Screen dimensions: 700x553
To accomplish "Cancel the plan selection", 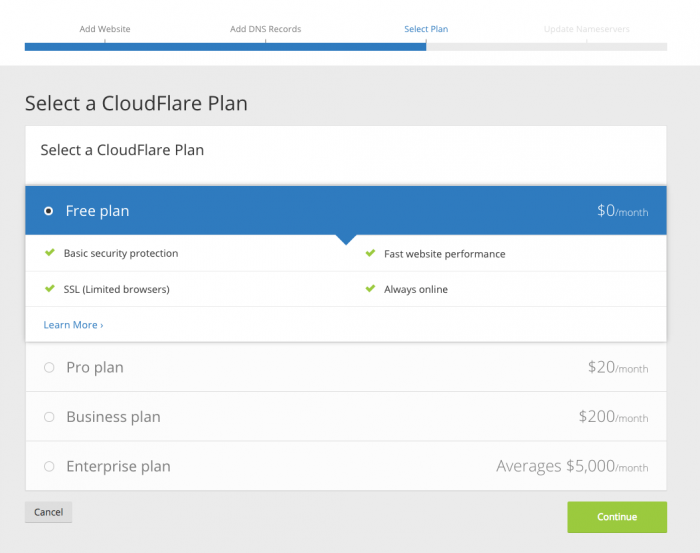I will point(49,512).
